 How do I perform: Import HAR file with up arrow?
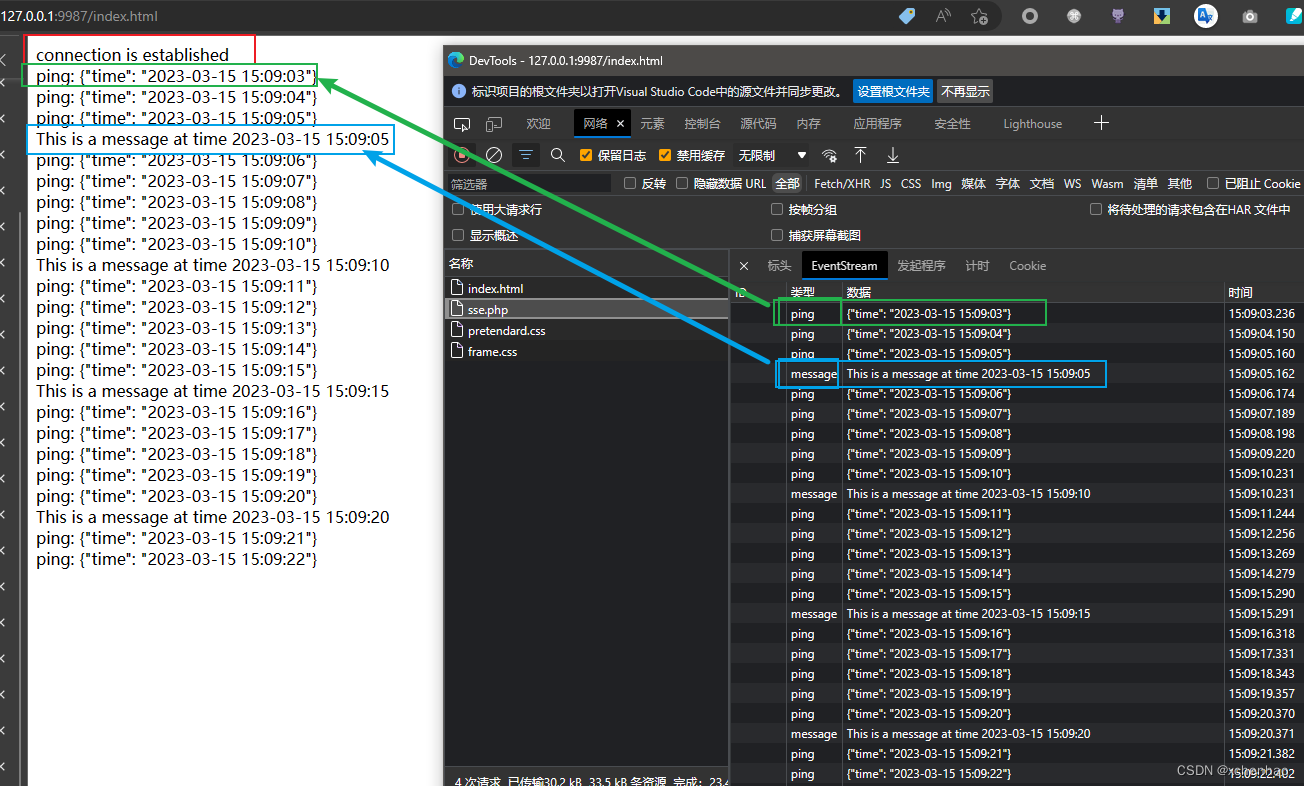click(x=860, y=155)
